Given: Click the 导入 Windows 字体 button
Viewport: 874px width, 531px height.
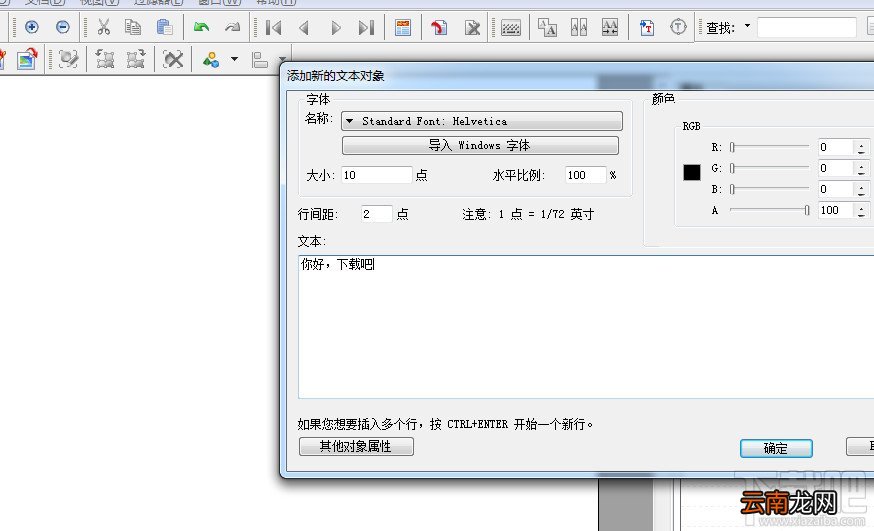Looking at the screenshot, I should point(480,145).
